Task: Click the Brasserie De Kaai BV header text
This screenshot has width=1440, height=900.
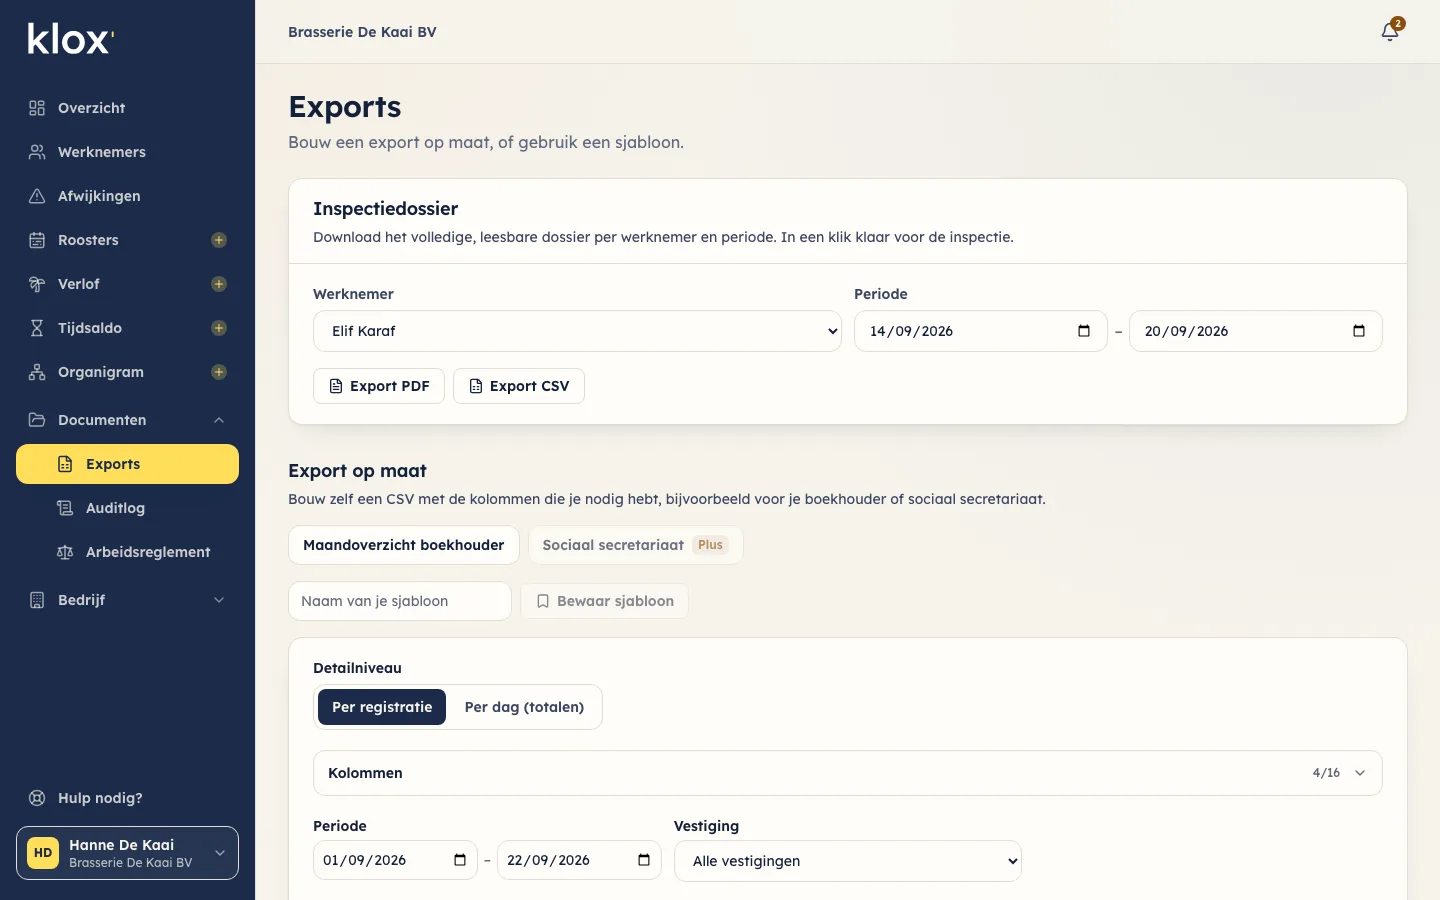Action: point(362,32)
